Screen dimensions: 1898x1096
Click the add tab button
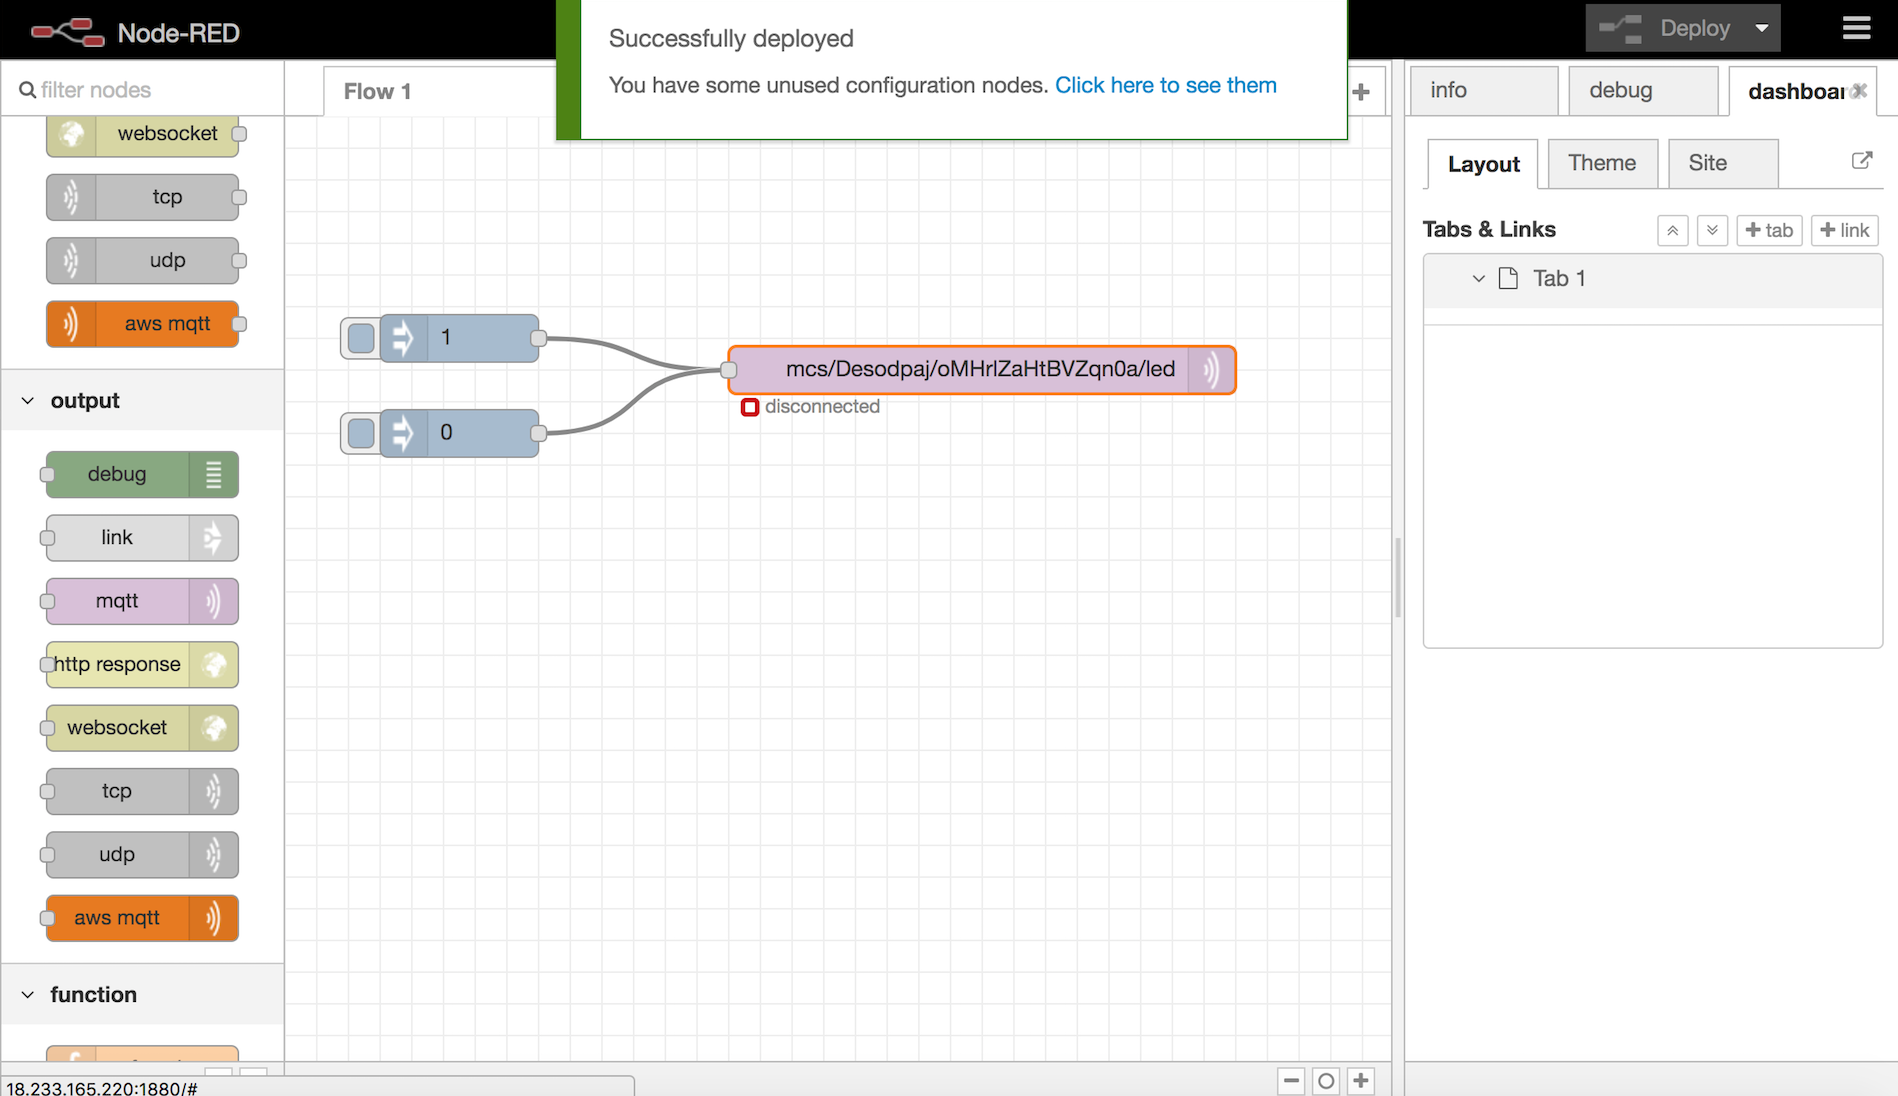click(1769, 230)
